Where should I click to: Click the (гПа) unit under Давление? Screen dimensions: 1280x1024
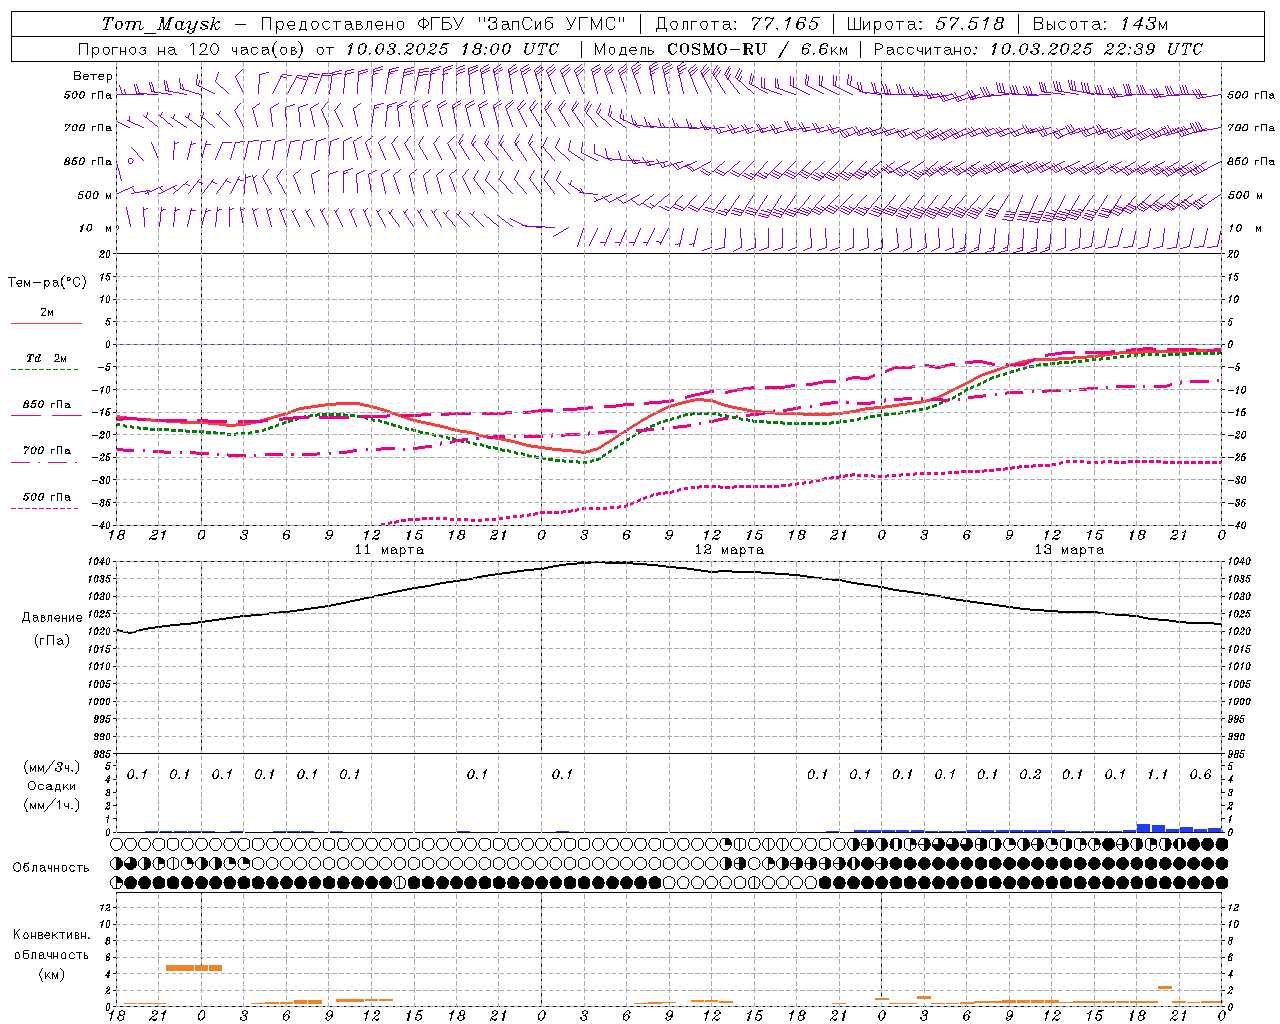(x=52, y=640)
